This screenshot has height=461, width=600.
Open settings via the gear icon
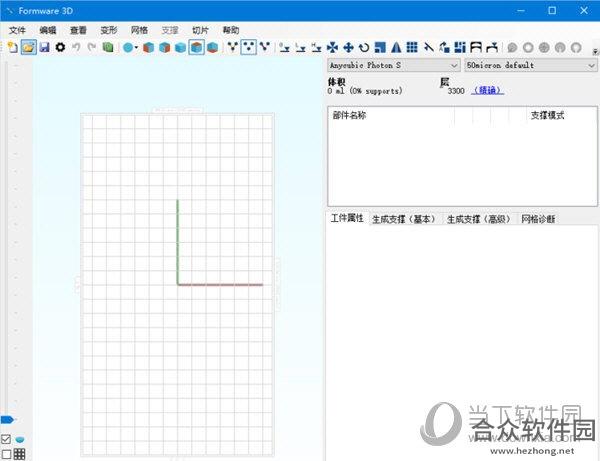(x=60, y=47)
